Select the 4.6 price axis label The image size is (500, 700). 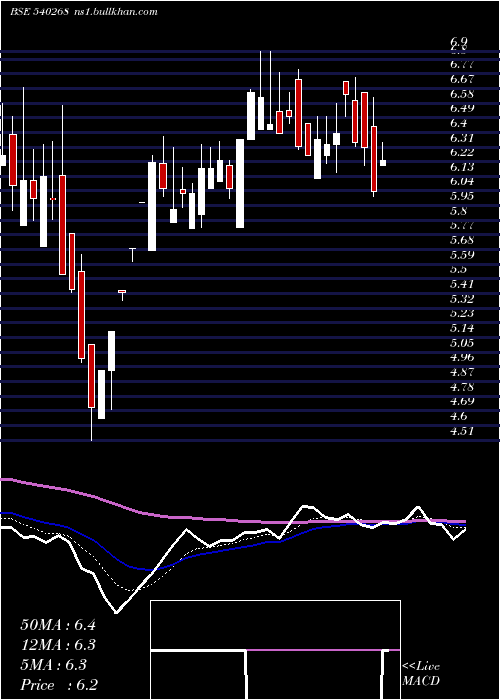(458, 416)
